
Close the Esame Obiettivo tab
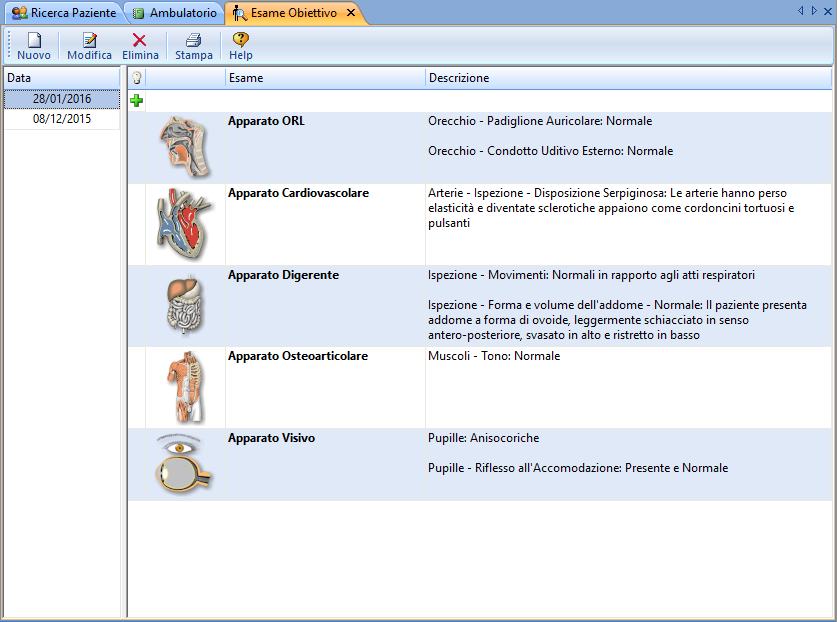coord(351,12)
